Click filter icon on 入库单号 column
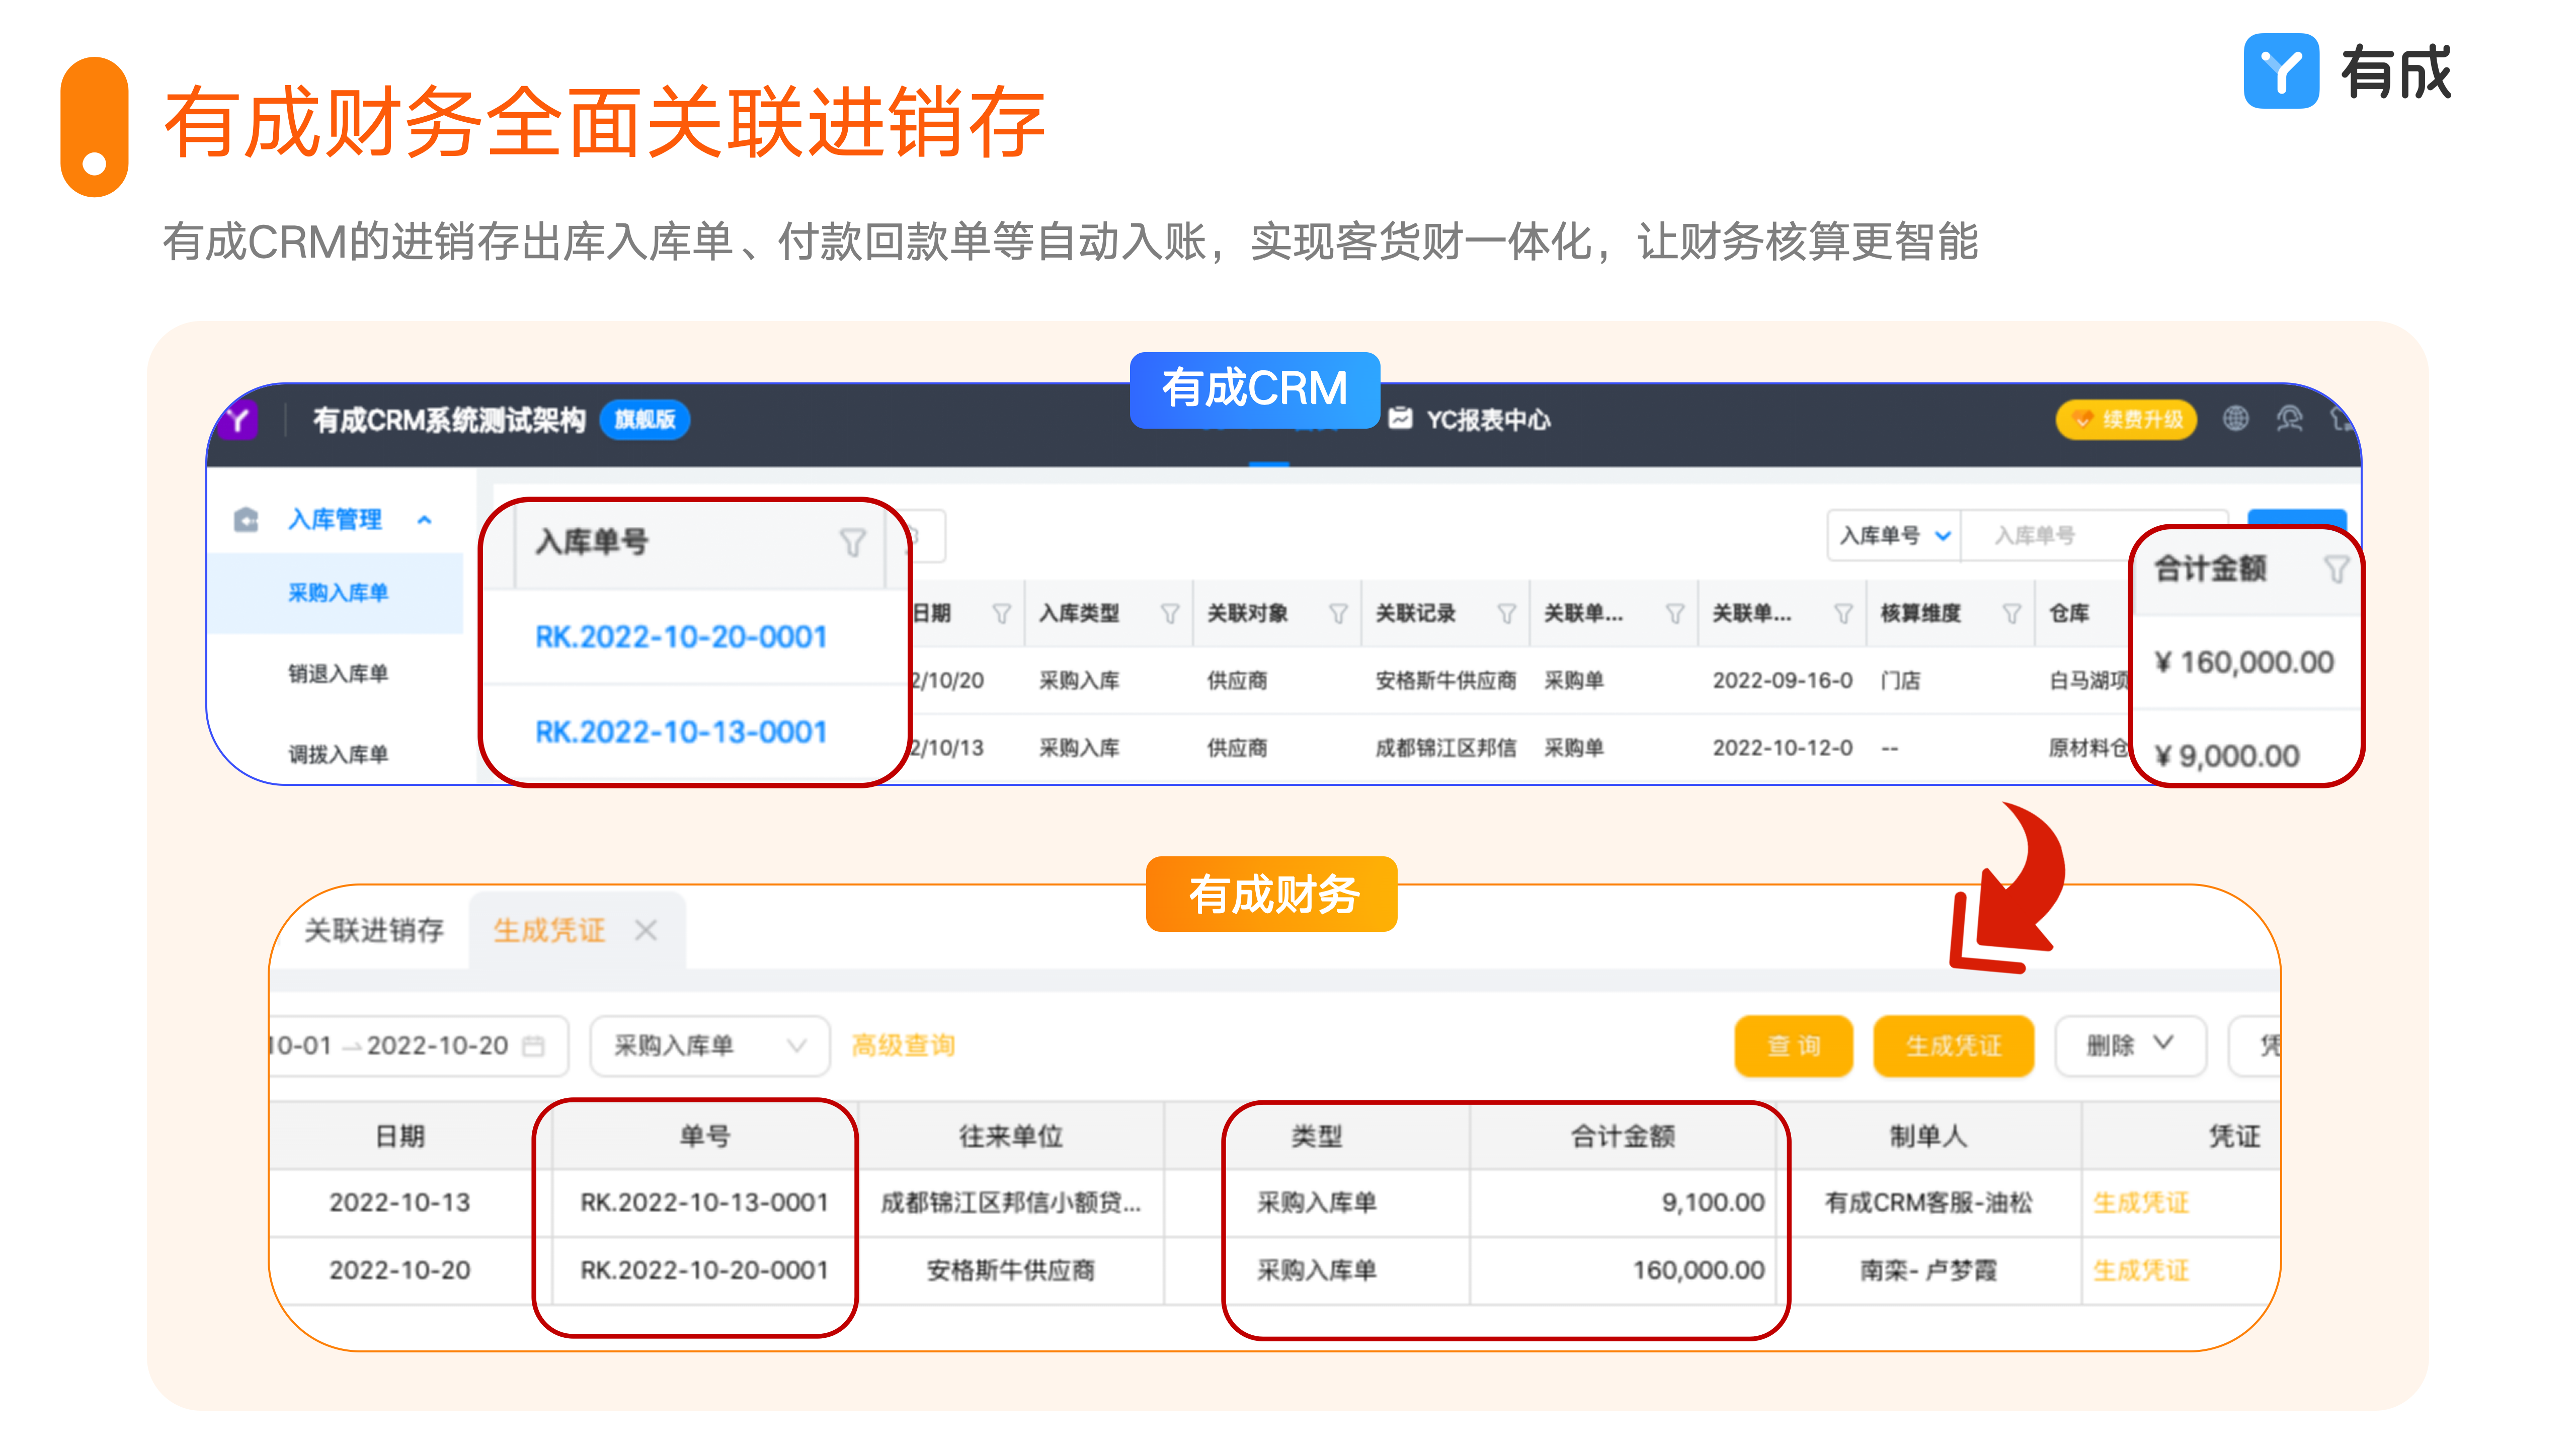 [x=852, y=542]
